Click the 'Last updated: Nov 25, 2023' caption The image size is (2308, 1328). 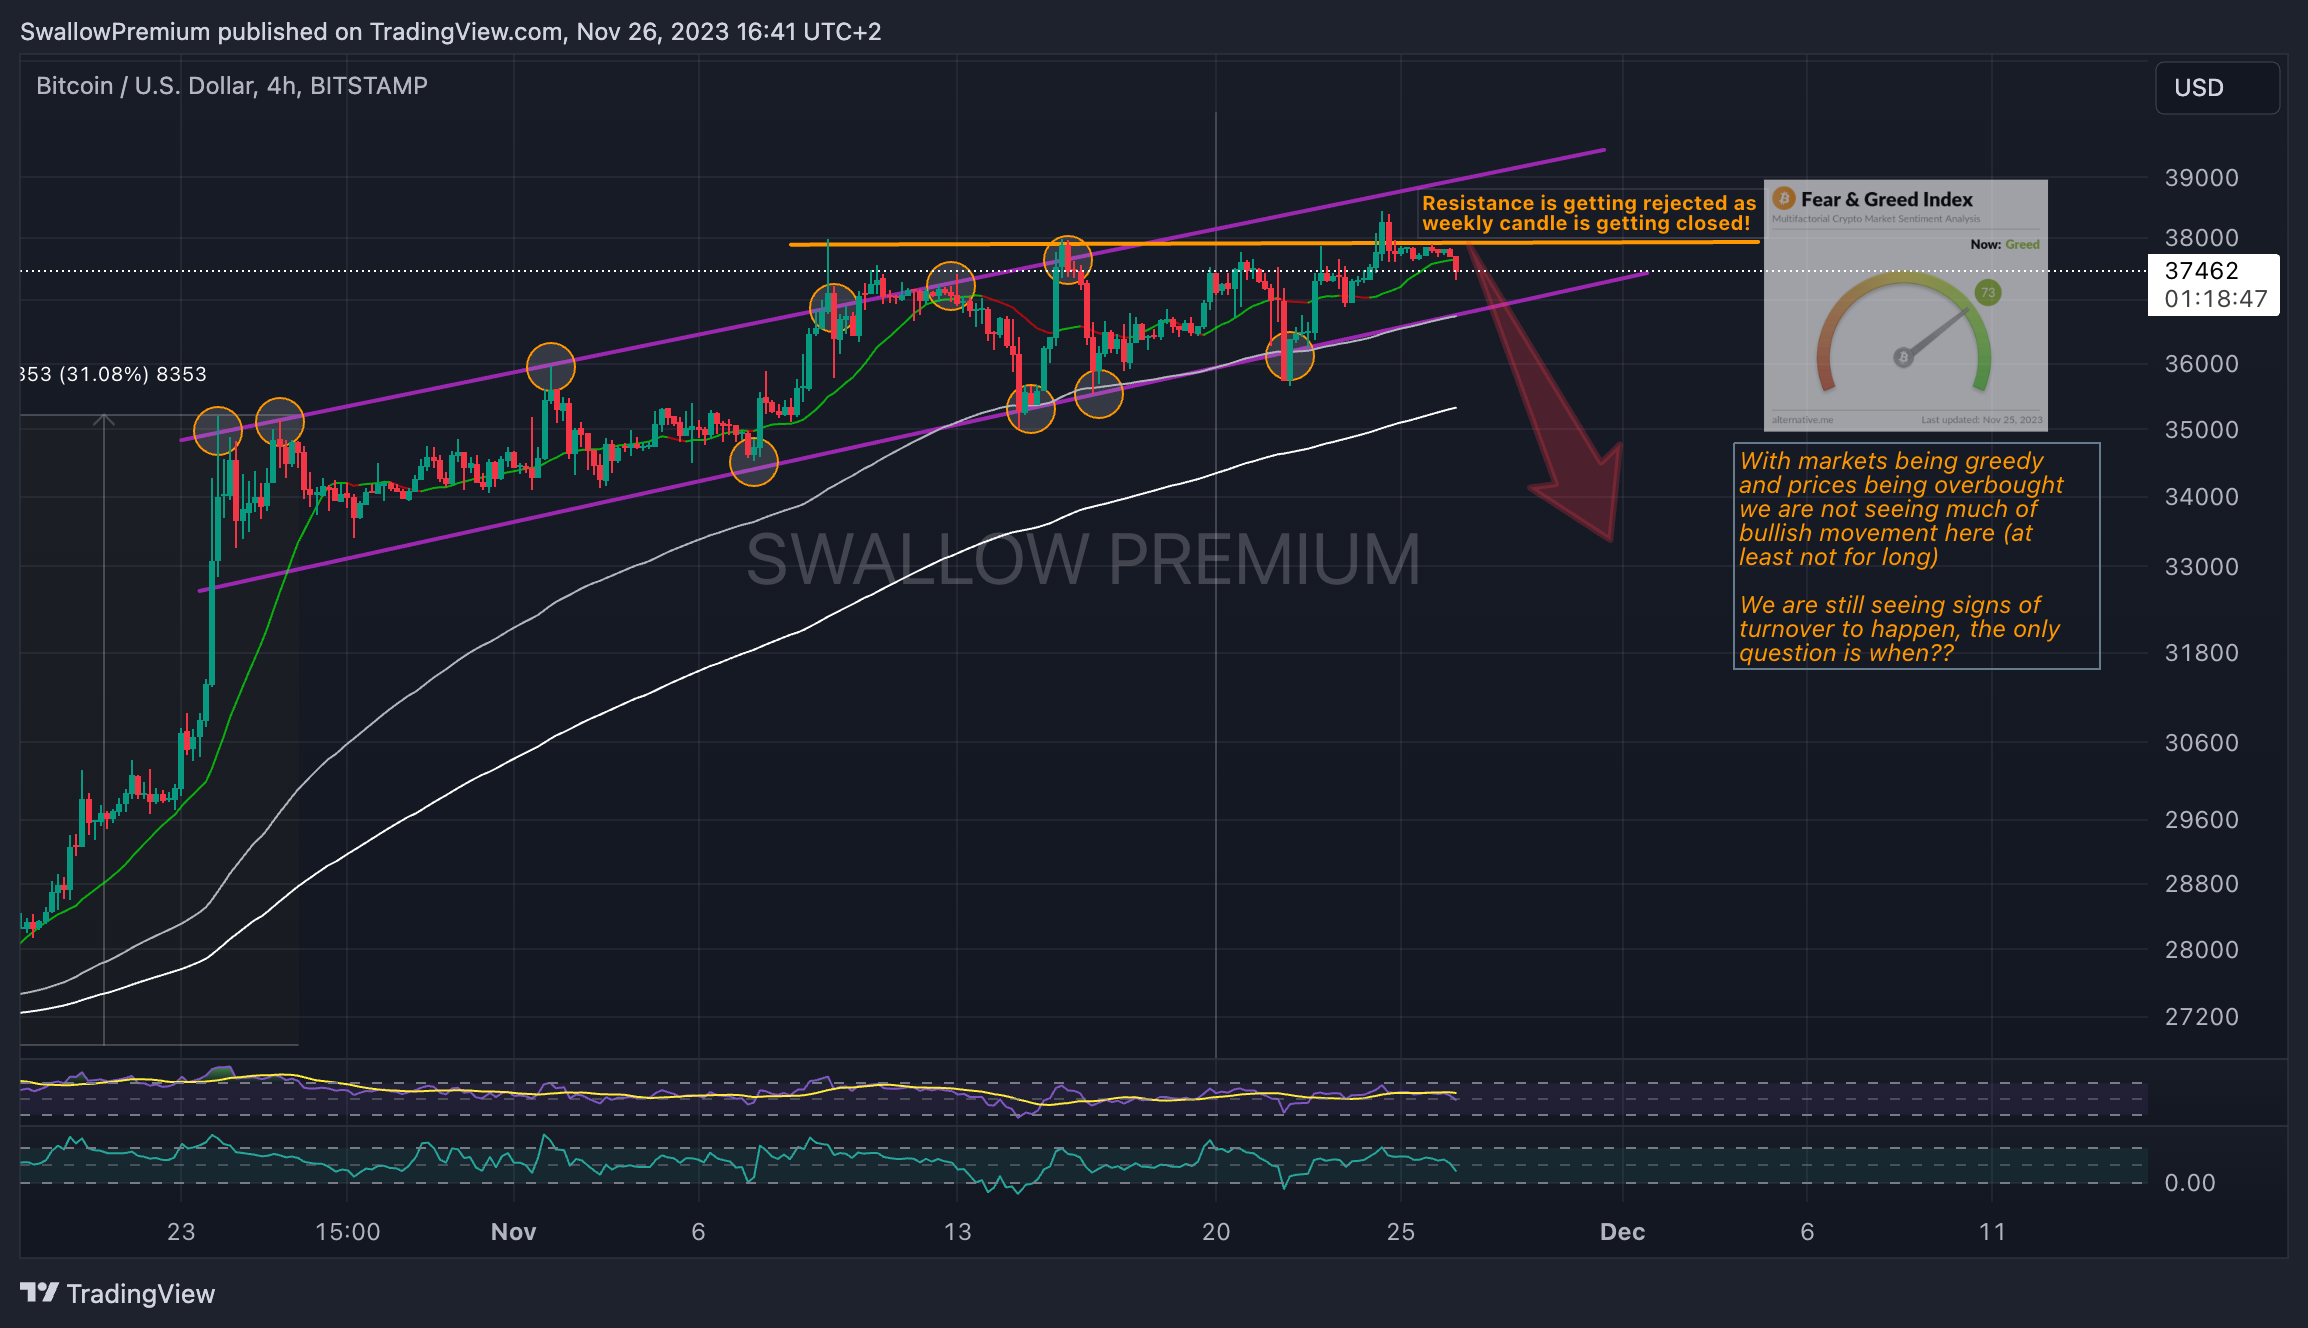tap(1981, 420)
